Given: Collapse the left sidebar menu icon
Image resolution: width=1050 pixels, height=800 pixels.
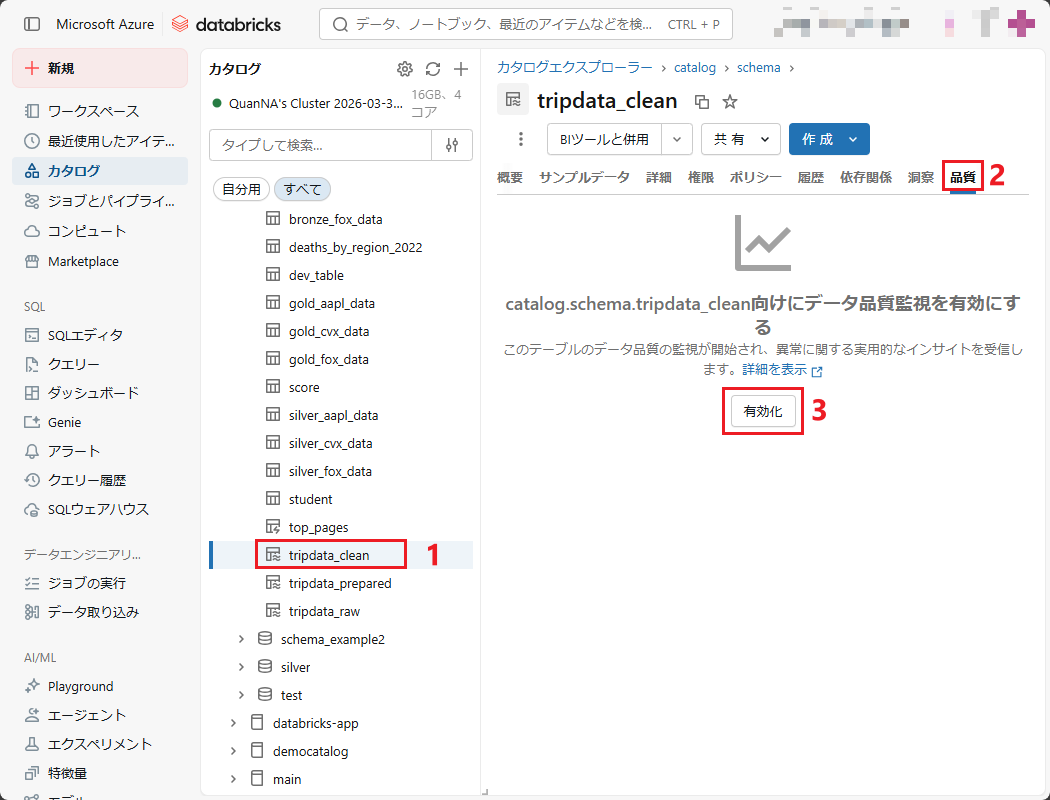Looking at the screenshot, I should tap(32, 24).
